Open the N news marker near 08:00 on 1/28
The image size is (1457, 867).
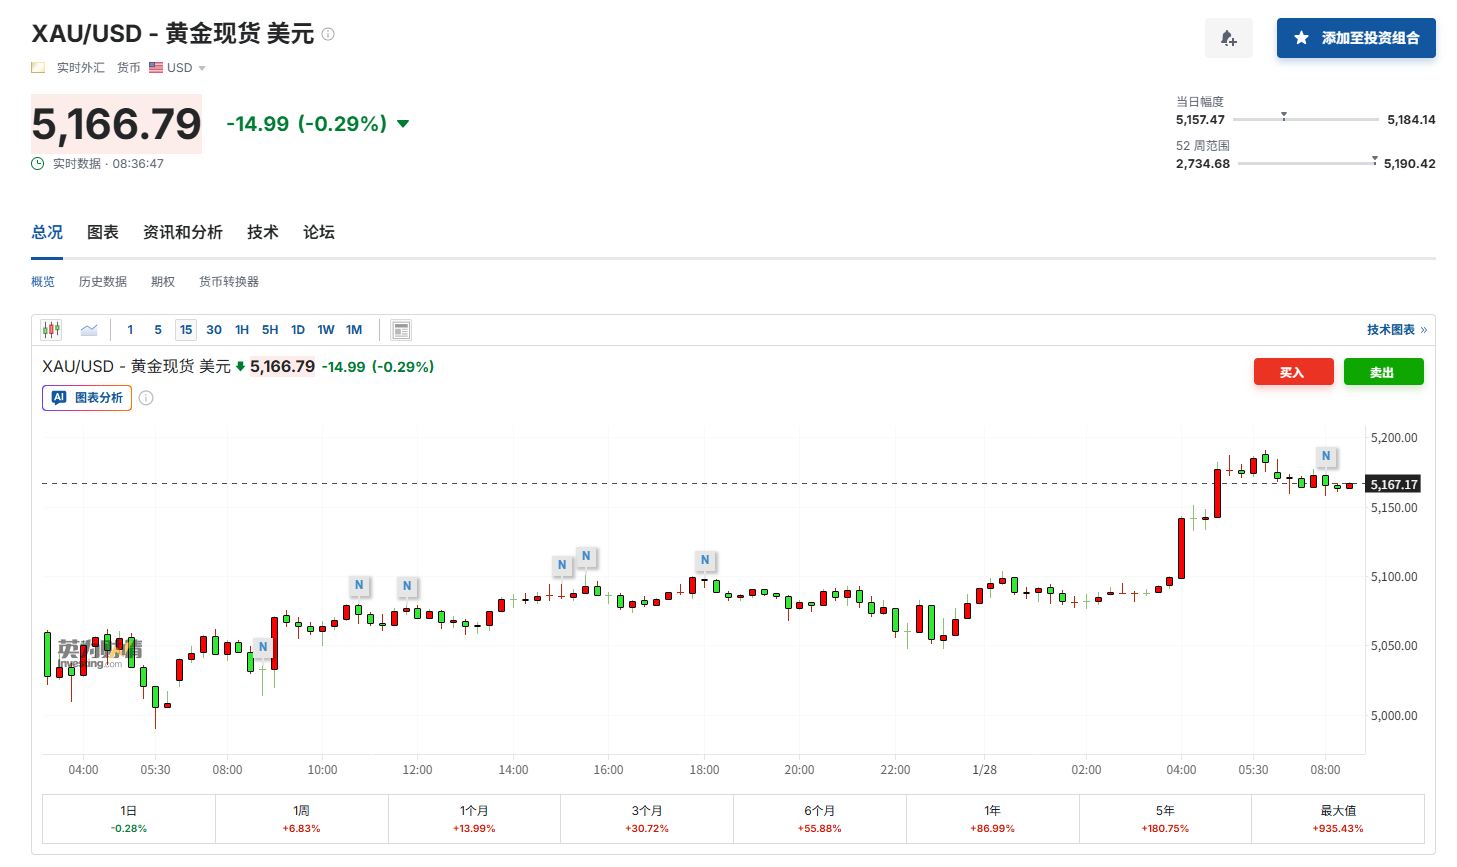pos(1326,456)
